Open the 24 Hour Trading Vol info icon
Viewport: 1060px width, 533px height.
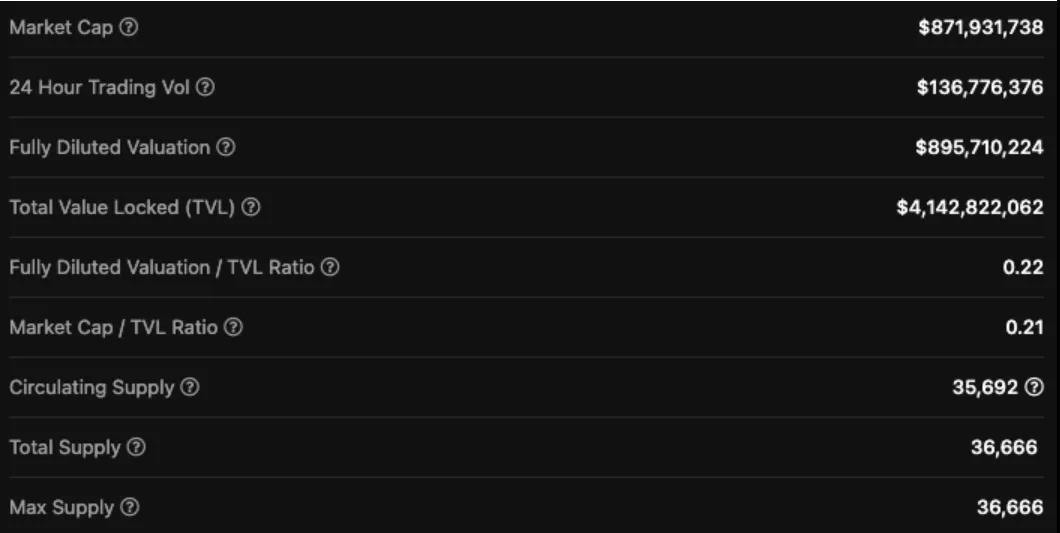205,88
